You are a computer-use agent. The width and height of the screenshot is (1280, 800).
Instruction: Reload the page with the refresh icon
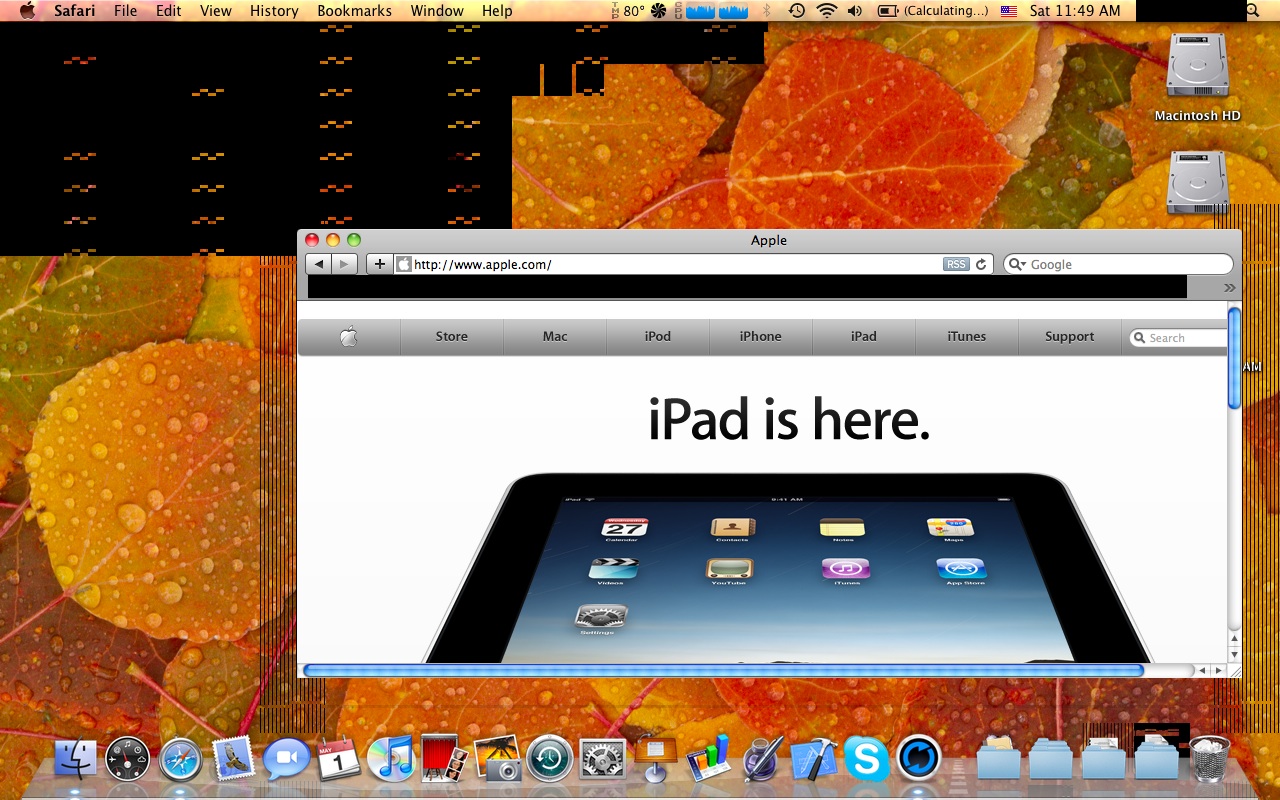(982, 264)
